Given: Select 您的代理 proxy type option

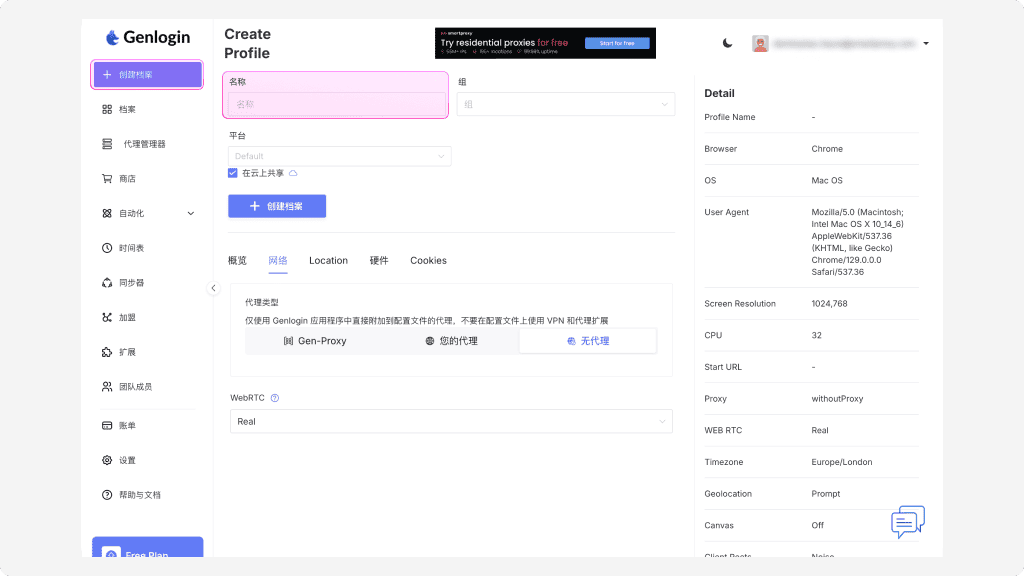Looking at the screenshot, I should (x=451, y=341).
